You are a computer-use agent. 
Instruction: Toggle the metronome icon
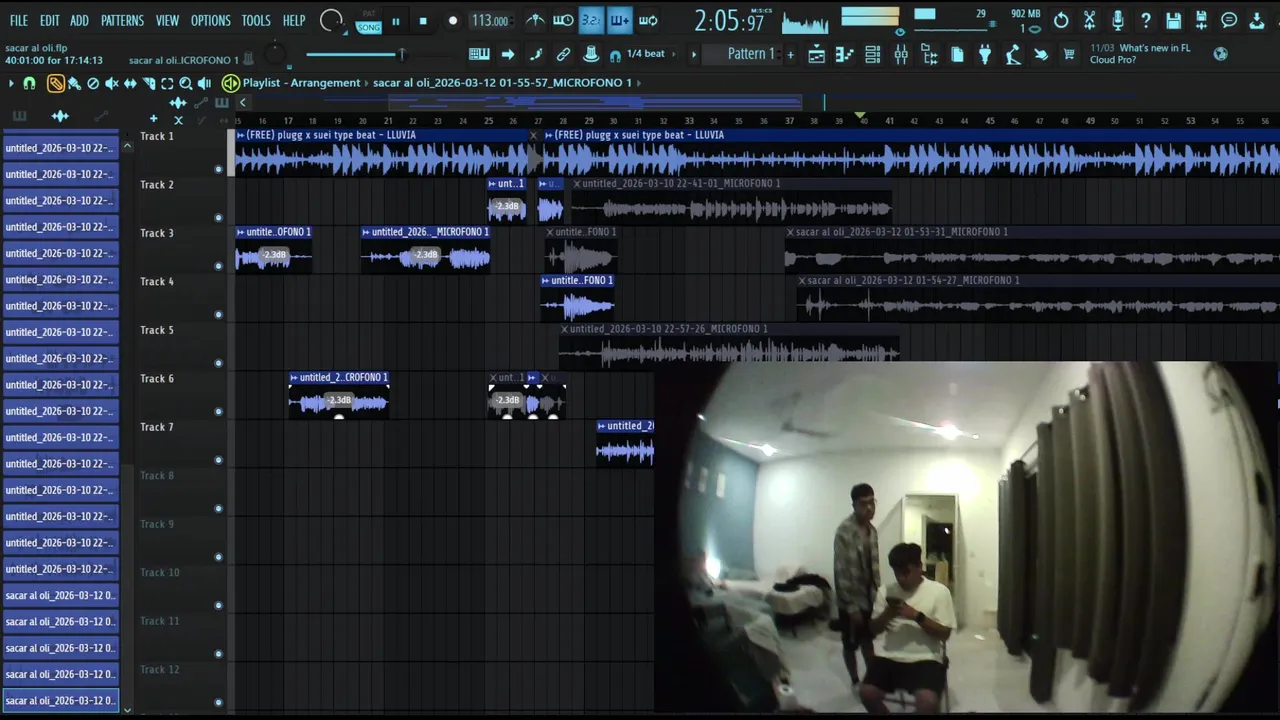point(536,21)
